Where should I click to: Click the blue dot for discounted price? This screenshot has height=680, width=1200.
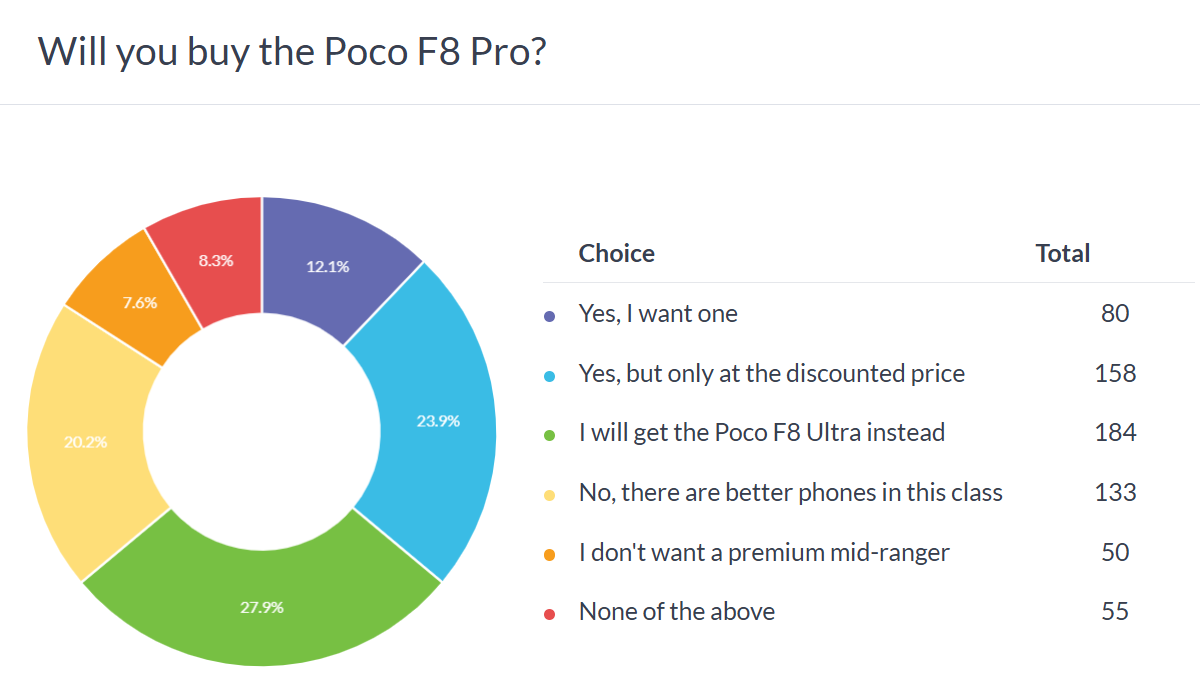coord(549,375)
